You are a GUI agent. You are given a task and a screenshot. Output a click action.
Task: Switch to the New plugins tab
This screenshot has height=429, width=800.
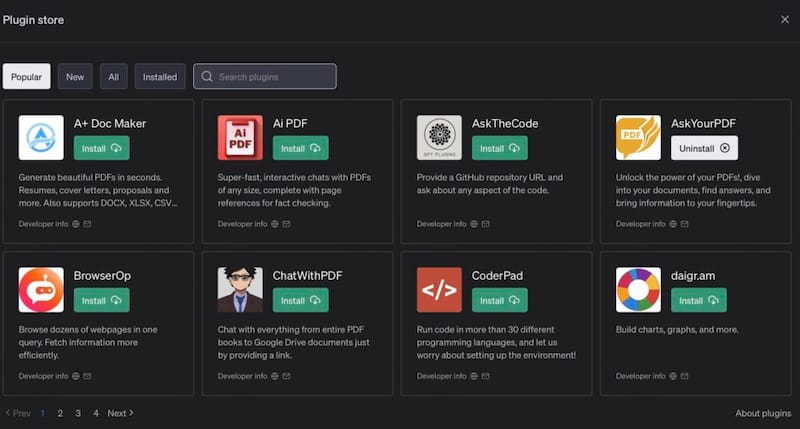click(75, 77)
